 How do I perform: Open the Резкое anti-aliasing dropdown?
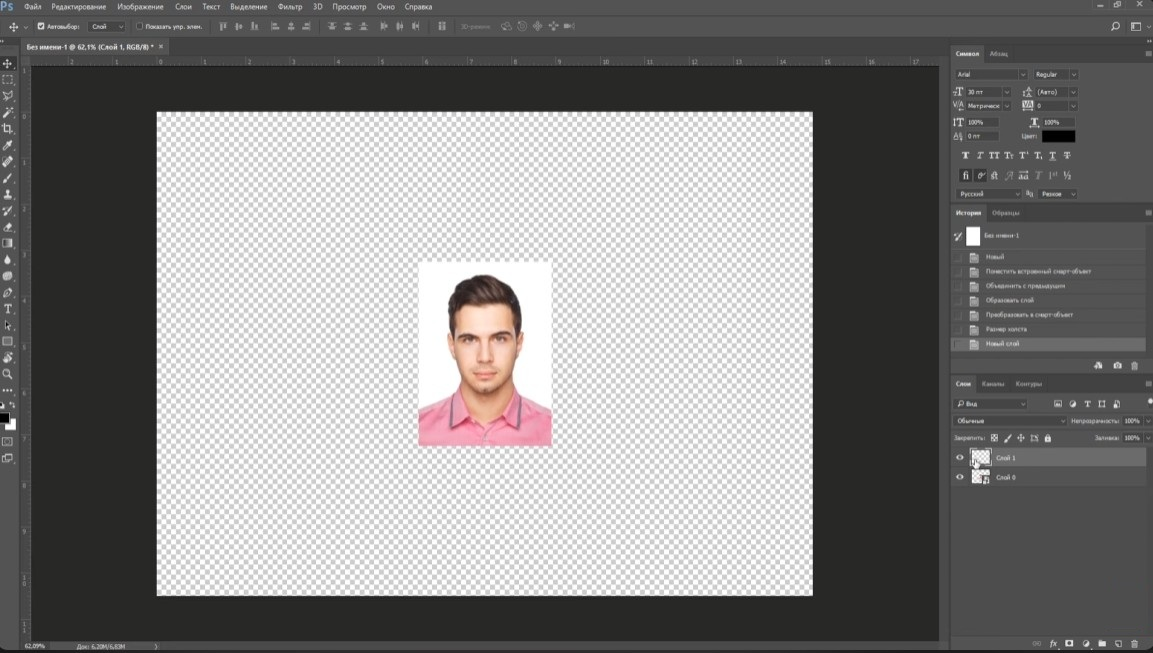coord(1059,194)
